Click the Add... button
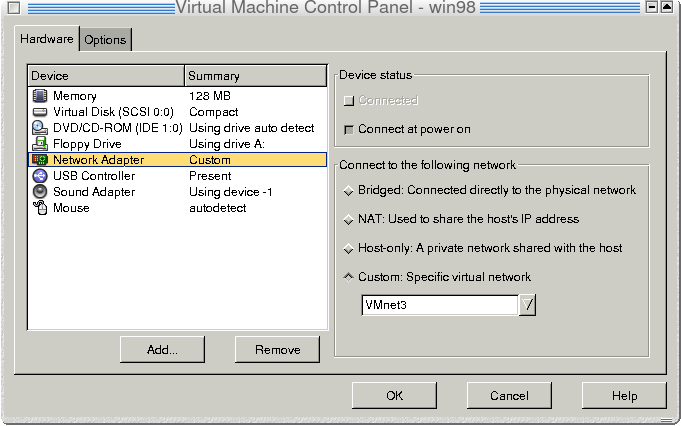This screenshot has height=426, width=681. pos(162,350)
